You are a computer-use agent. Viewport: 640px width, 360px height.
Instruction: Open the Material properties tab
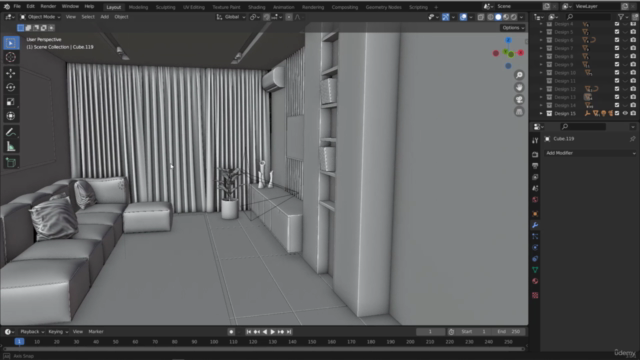click(535, 281)
